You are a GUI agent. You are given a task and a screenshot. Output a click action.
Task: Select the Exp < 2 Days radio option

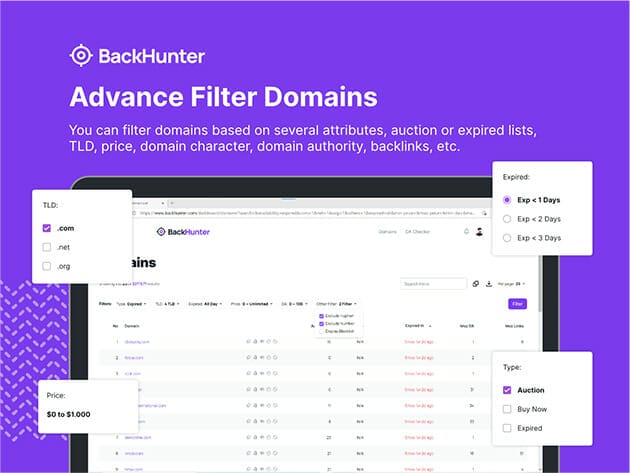coord(507,218)
